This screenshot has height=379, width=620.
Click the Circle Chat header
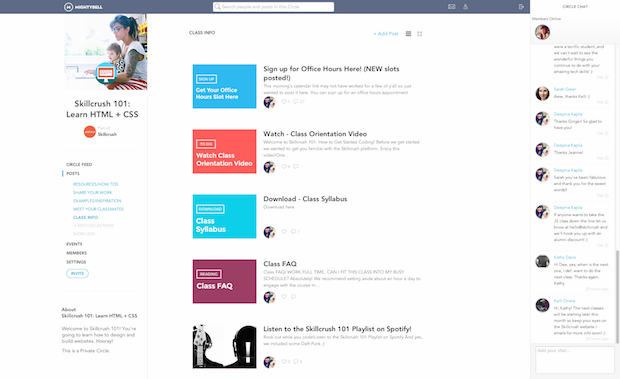575,7
